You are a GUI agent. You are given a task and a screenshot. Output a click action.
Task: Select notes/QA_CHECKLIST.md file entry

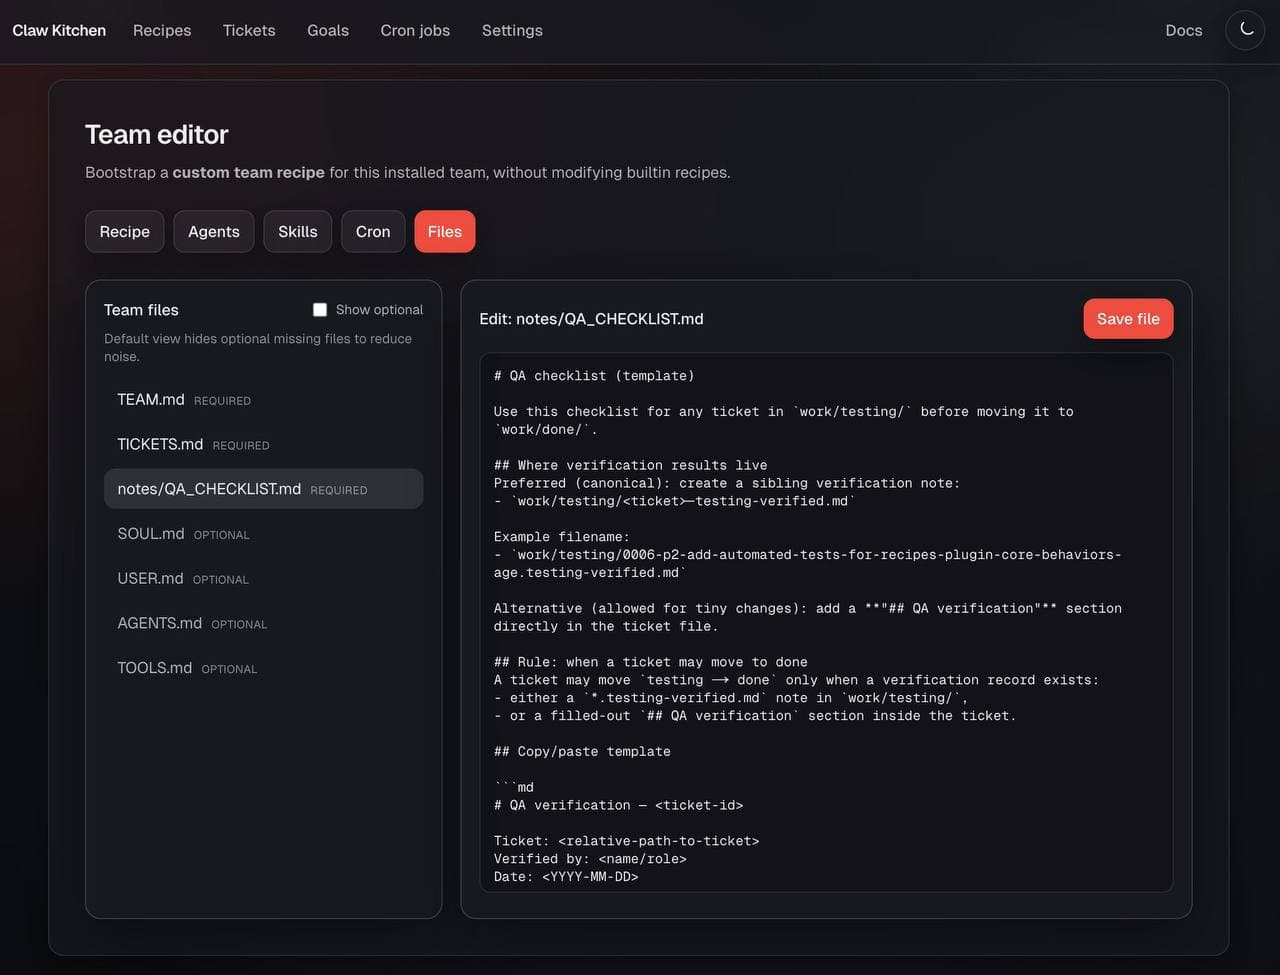[209, 489]
